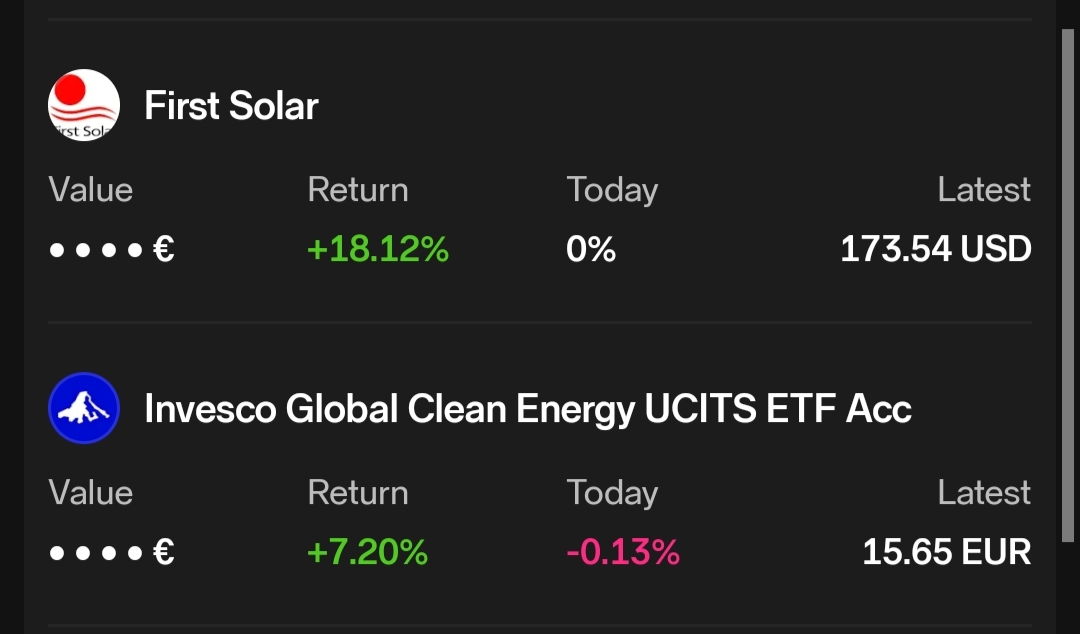
Task: Open Invesco Global Clean Energy UCITS ETF Acc
Action: click(528, 409)
